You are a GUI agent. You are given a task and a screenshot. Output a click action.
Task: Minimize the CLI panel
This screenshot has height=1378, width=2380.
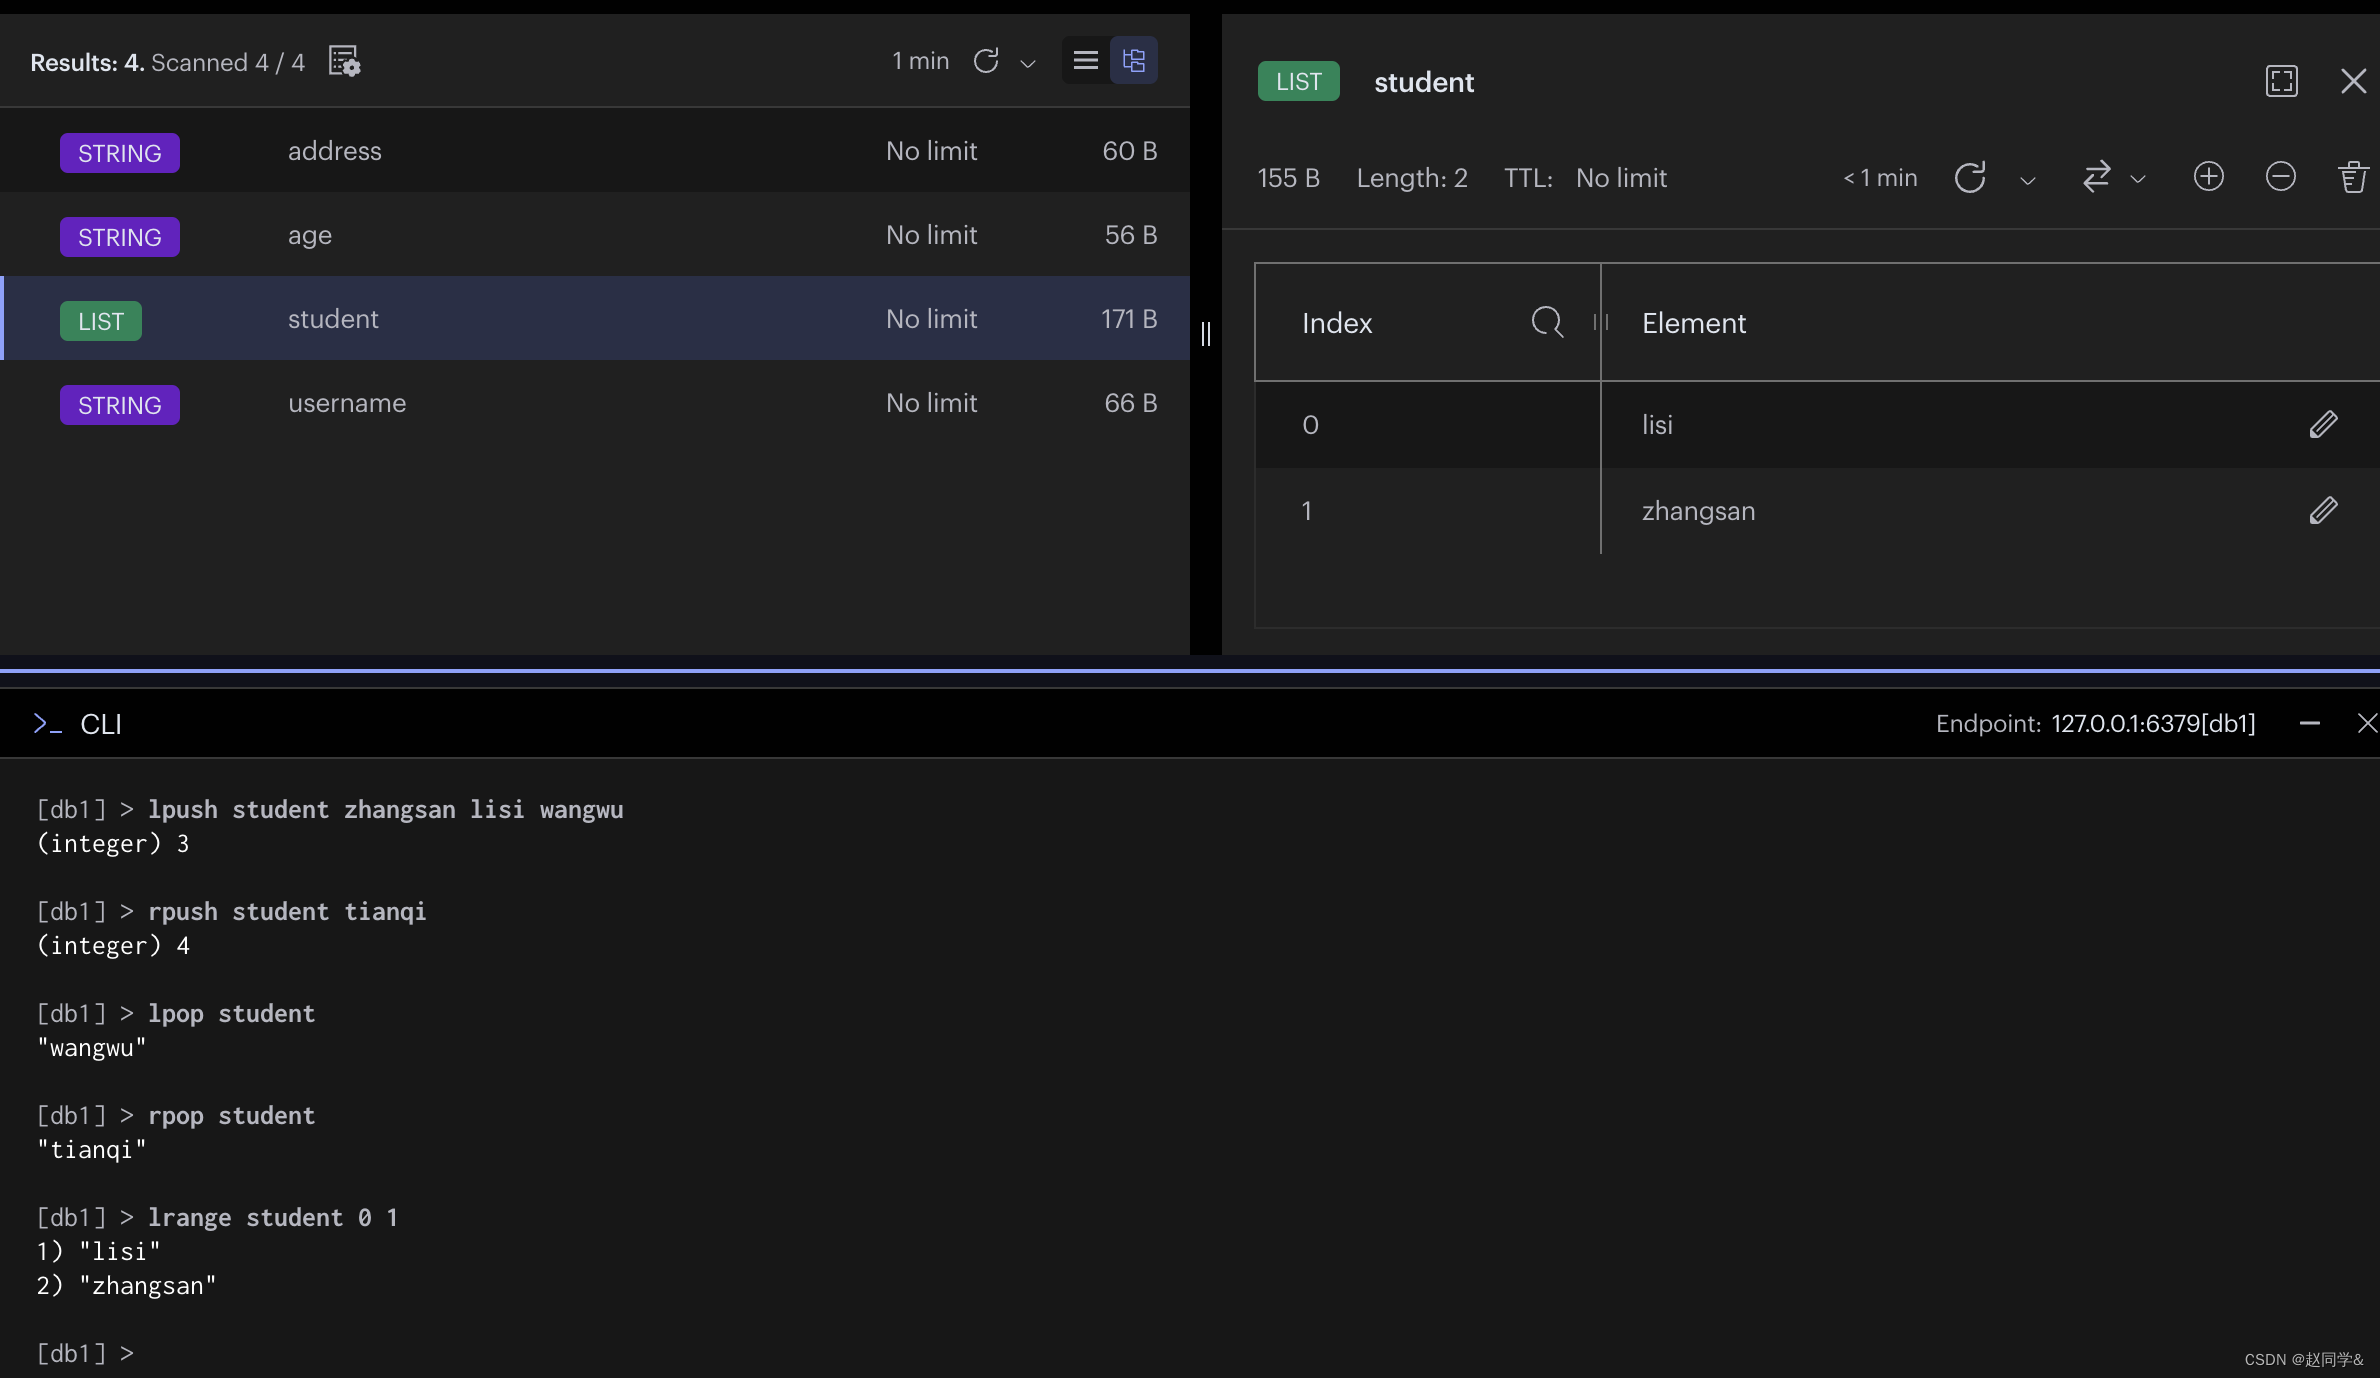2309,723
